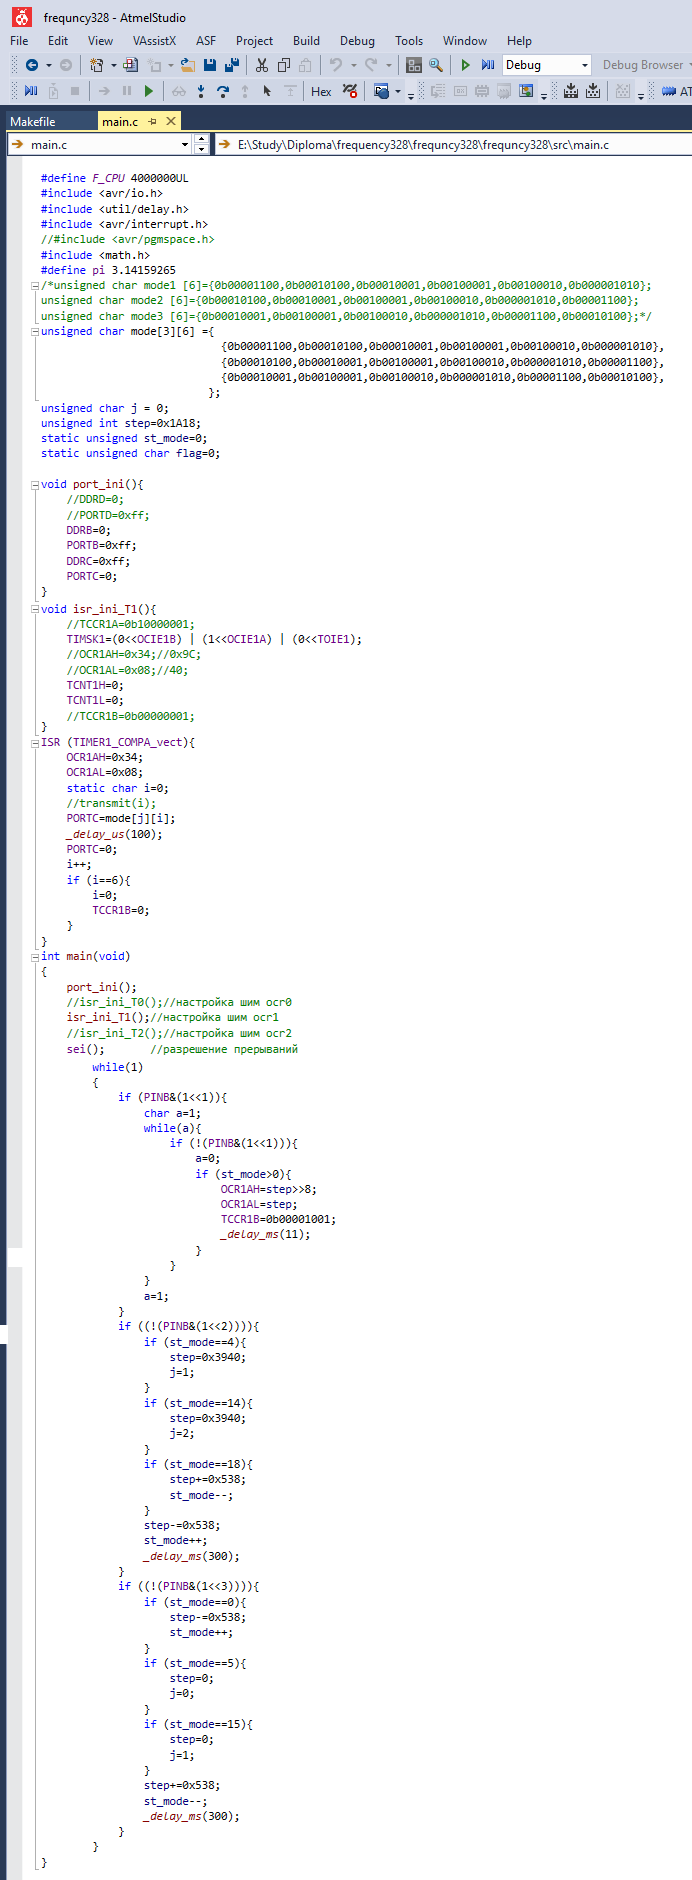Click the '#define pi 3.14159265' line
The width and height of the screenshot is (692, 1880).
tap(108, 270)
